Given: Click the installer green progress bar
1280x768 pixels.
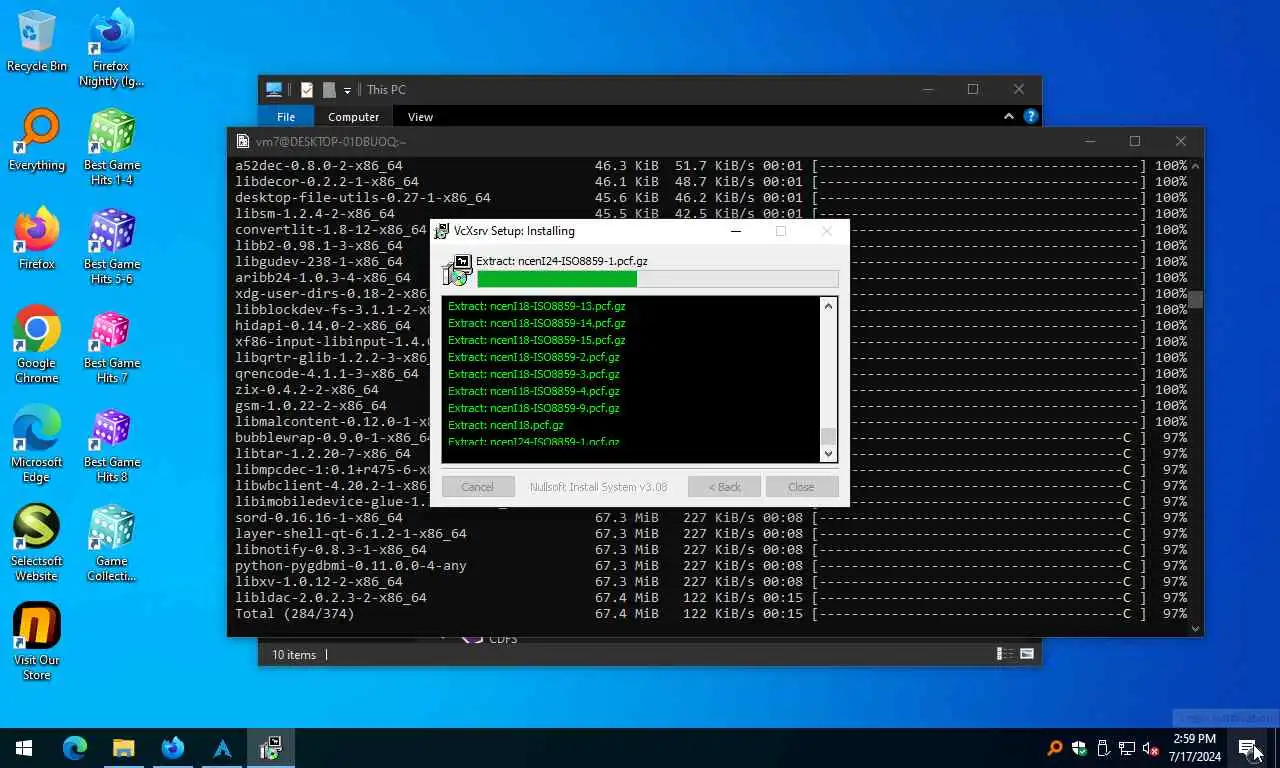Looking at the screenshot, I should point(557,279).
